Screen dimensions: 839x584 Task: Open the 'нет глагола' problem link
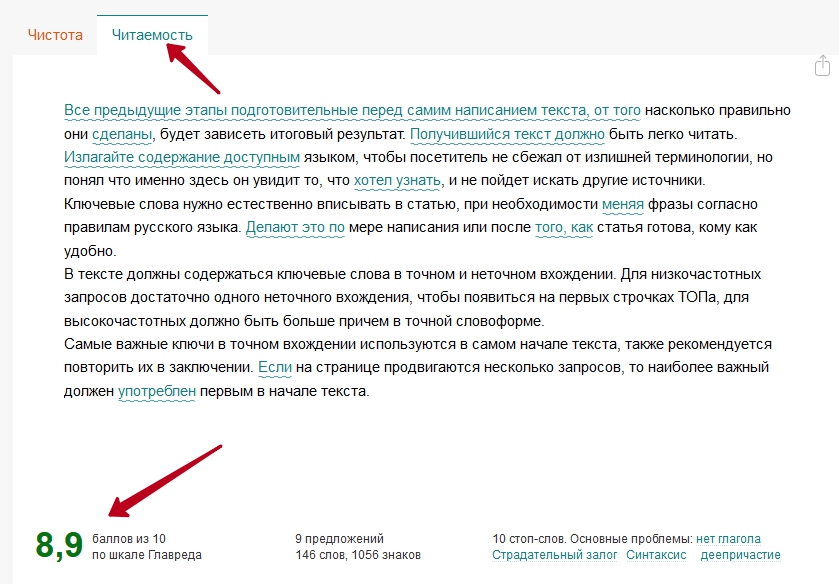(728, 539)
